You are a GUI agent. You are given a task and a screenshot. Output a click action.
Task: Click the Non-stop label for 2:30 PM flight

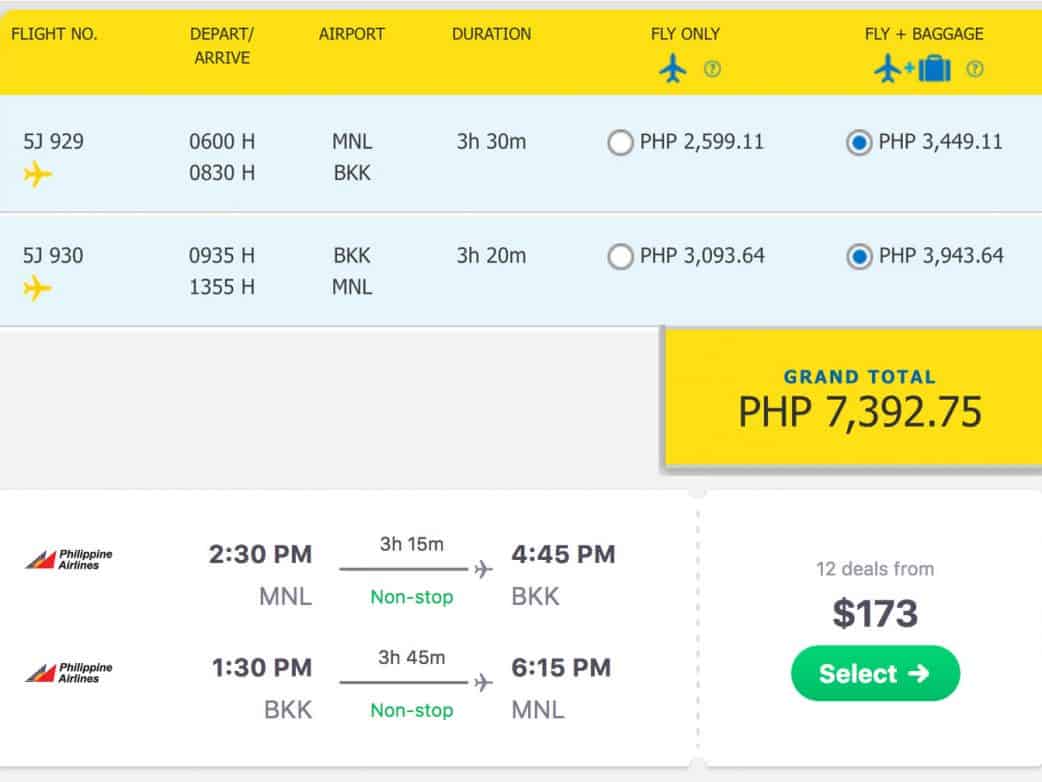[x=412, y=597]
